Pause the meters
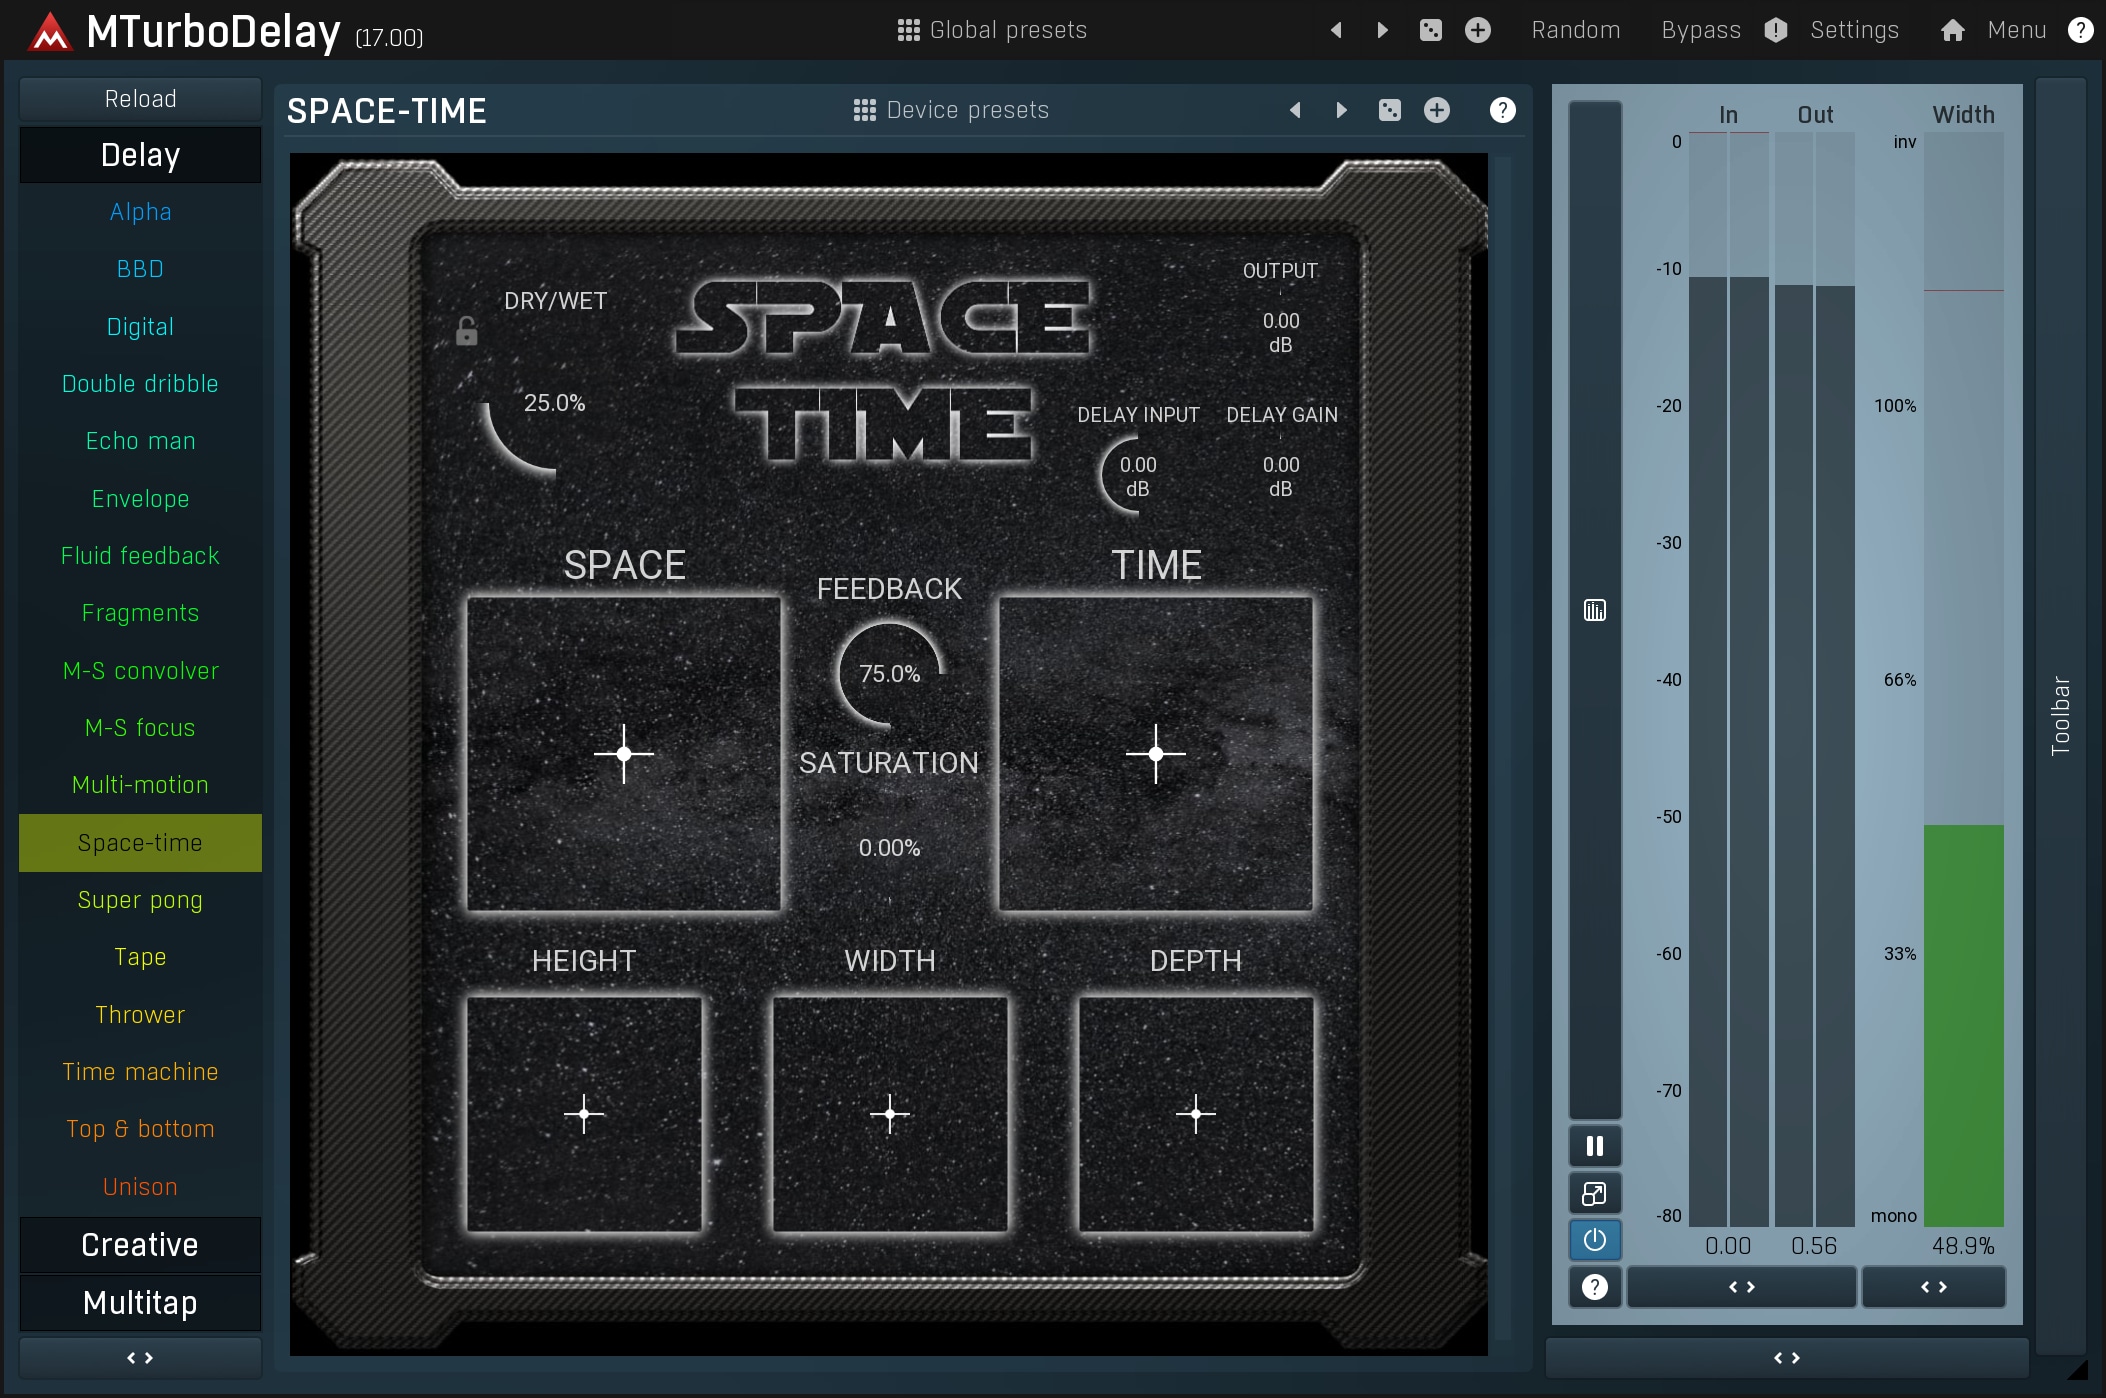Viewport: 2106px width, 1398px height. coord(1595,1146)
